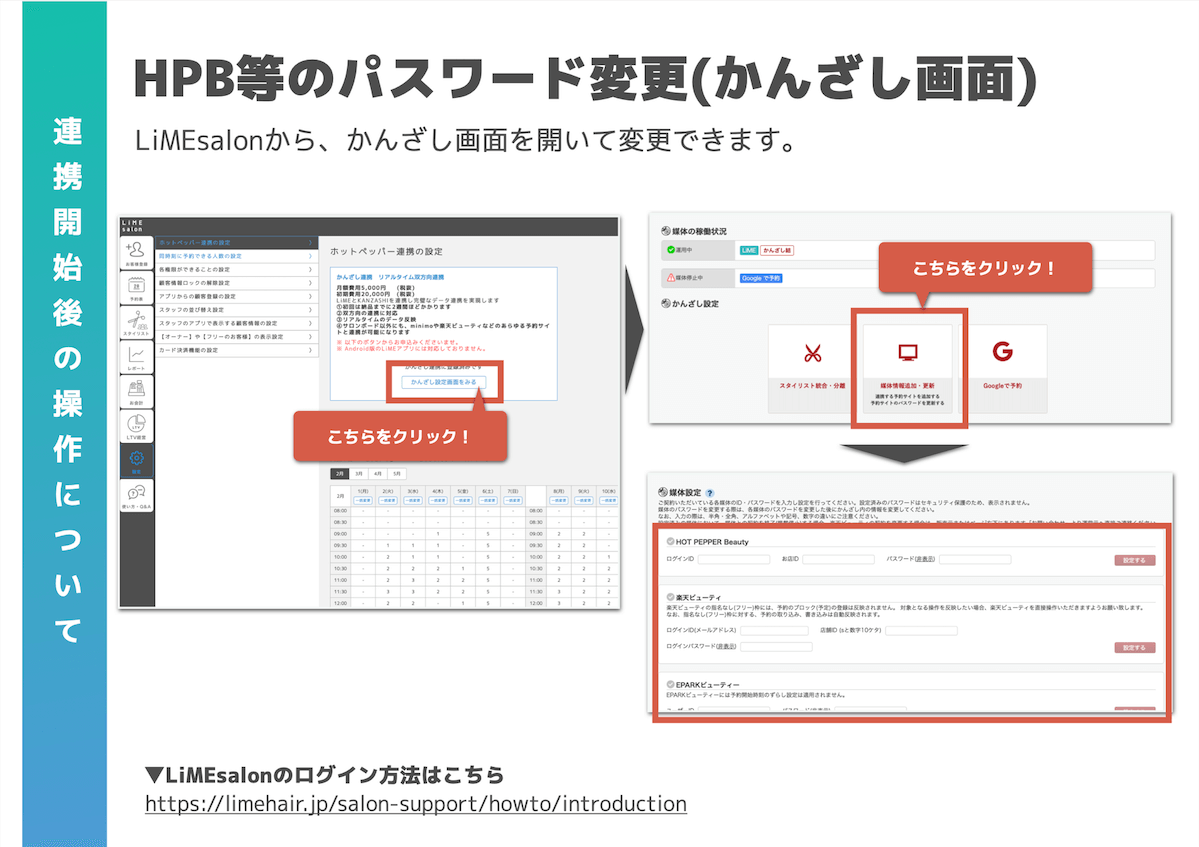Click (非表示) link beside 楽天 ログインパスワード
The height and width of the screenshot is (847, 1199).
coord(726,647)
